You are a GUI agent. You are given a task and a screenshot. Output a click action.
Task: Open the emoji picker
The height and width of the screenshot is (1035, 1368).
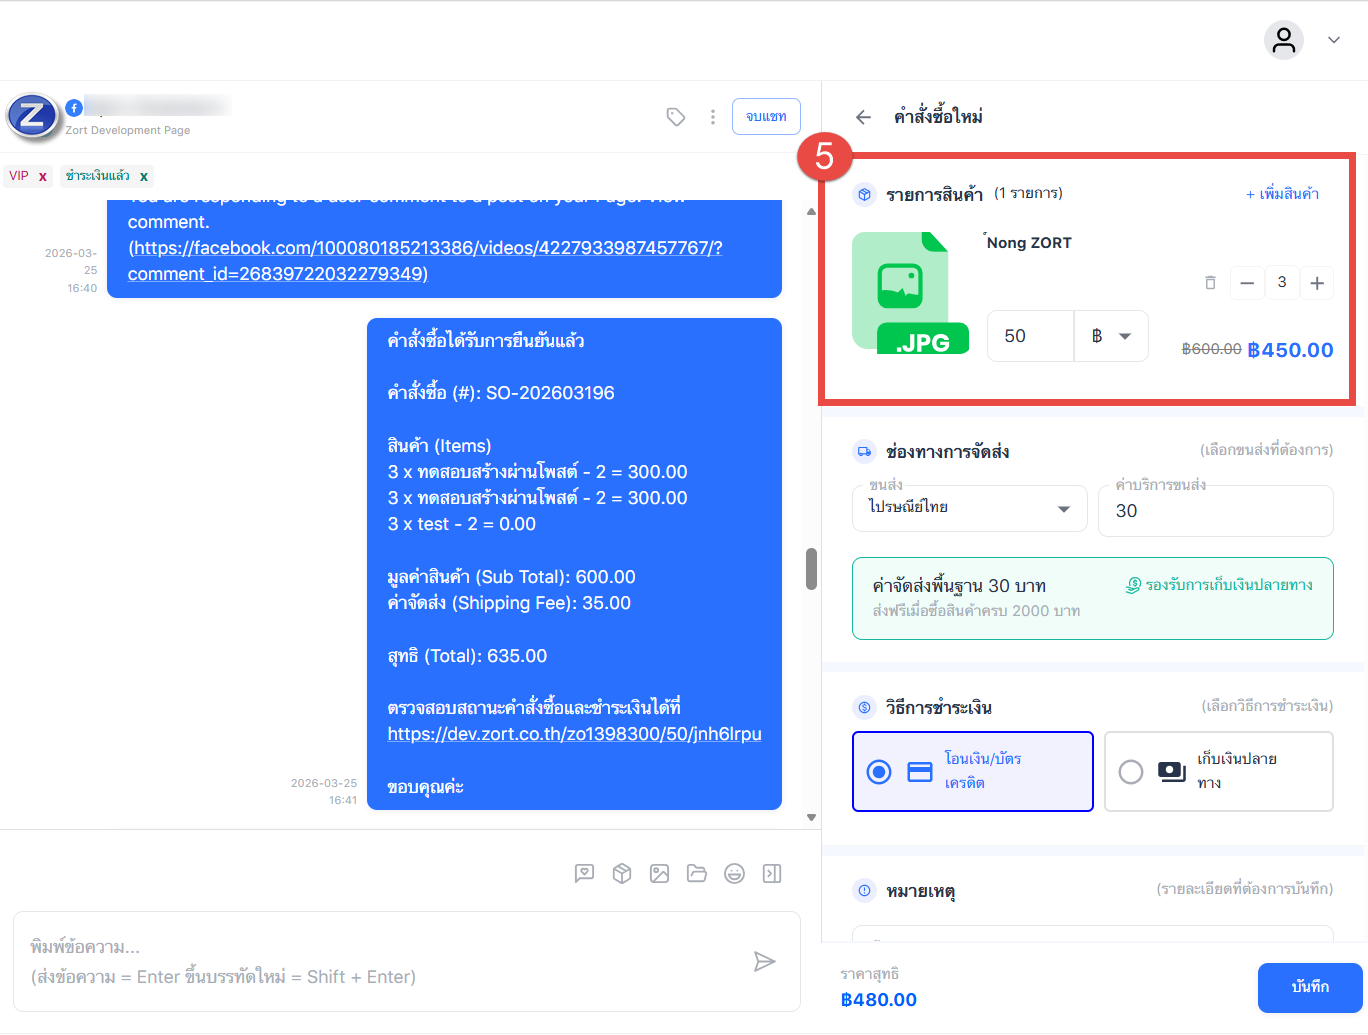click(734, 874)
